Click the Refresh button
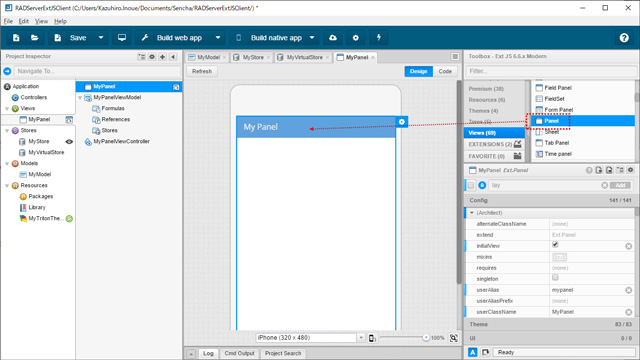This screenshot has width=640, height=360. click(x=202, y=71)
